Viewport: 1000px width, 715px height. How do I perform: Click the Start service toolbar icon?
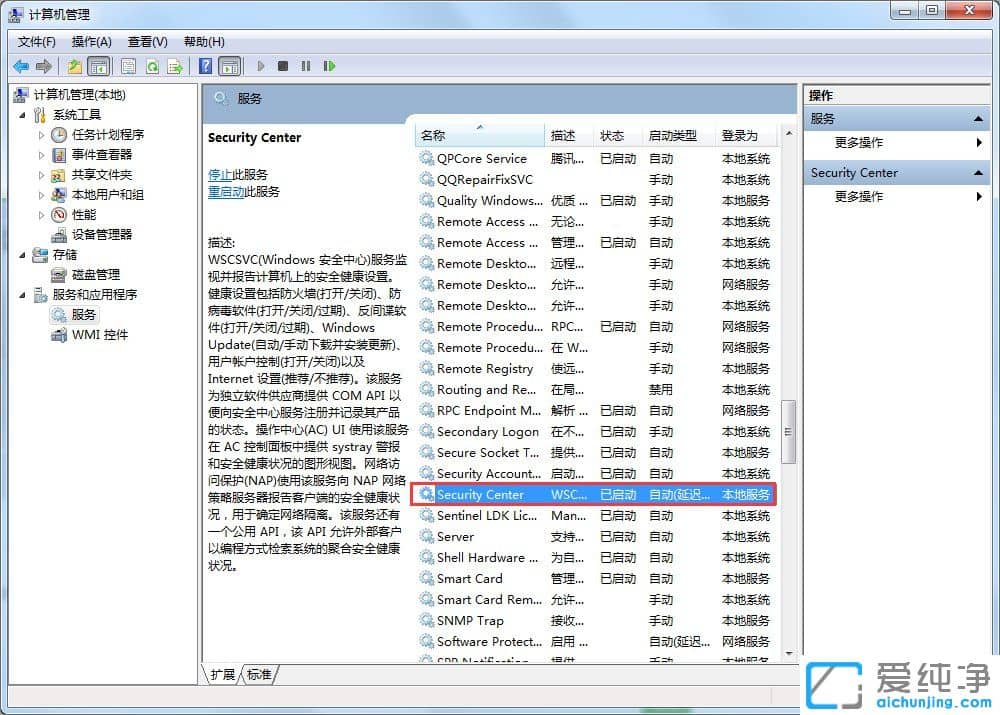coord(260,66)
